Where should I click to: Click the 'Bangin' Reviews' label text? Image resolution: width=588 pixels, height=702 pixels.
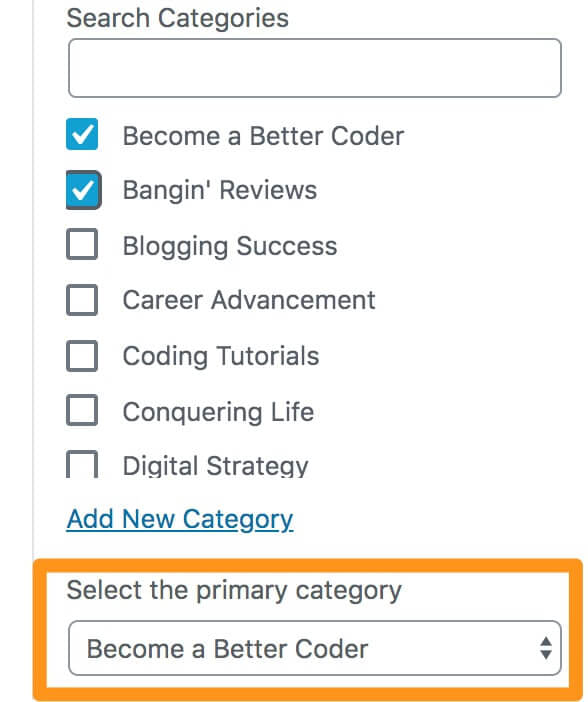[x=219, y=190]
